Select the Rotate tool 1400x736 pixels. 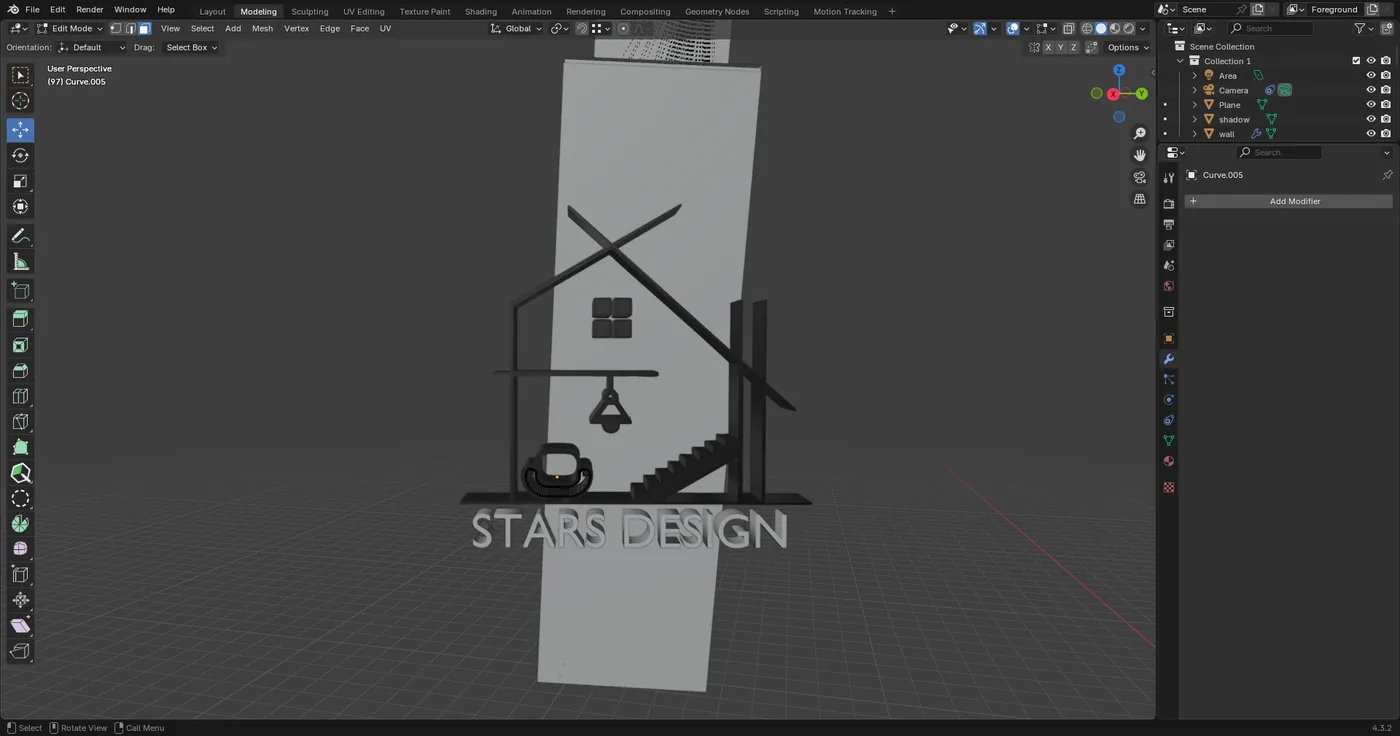20,155
